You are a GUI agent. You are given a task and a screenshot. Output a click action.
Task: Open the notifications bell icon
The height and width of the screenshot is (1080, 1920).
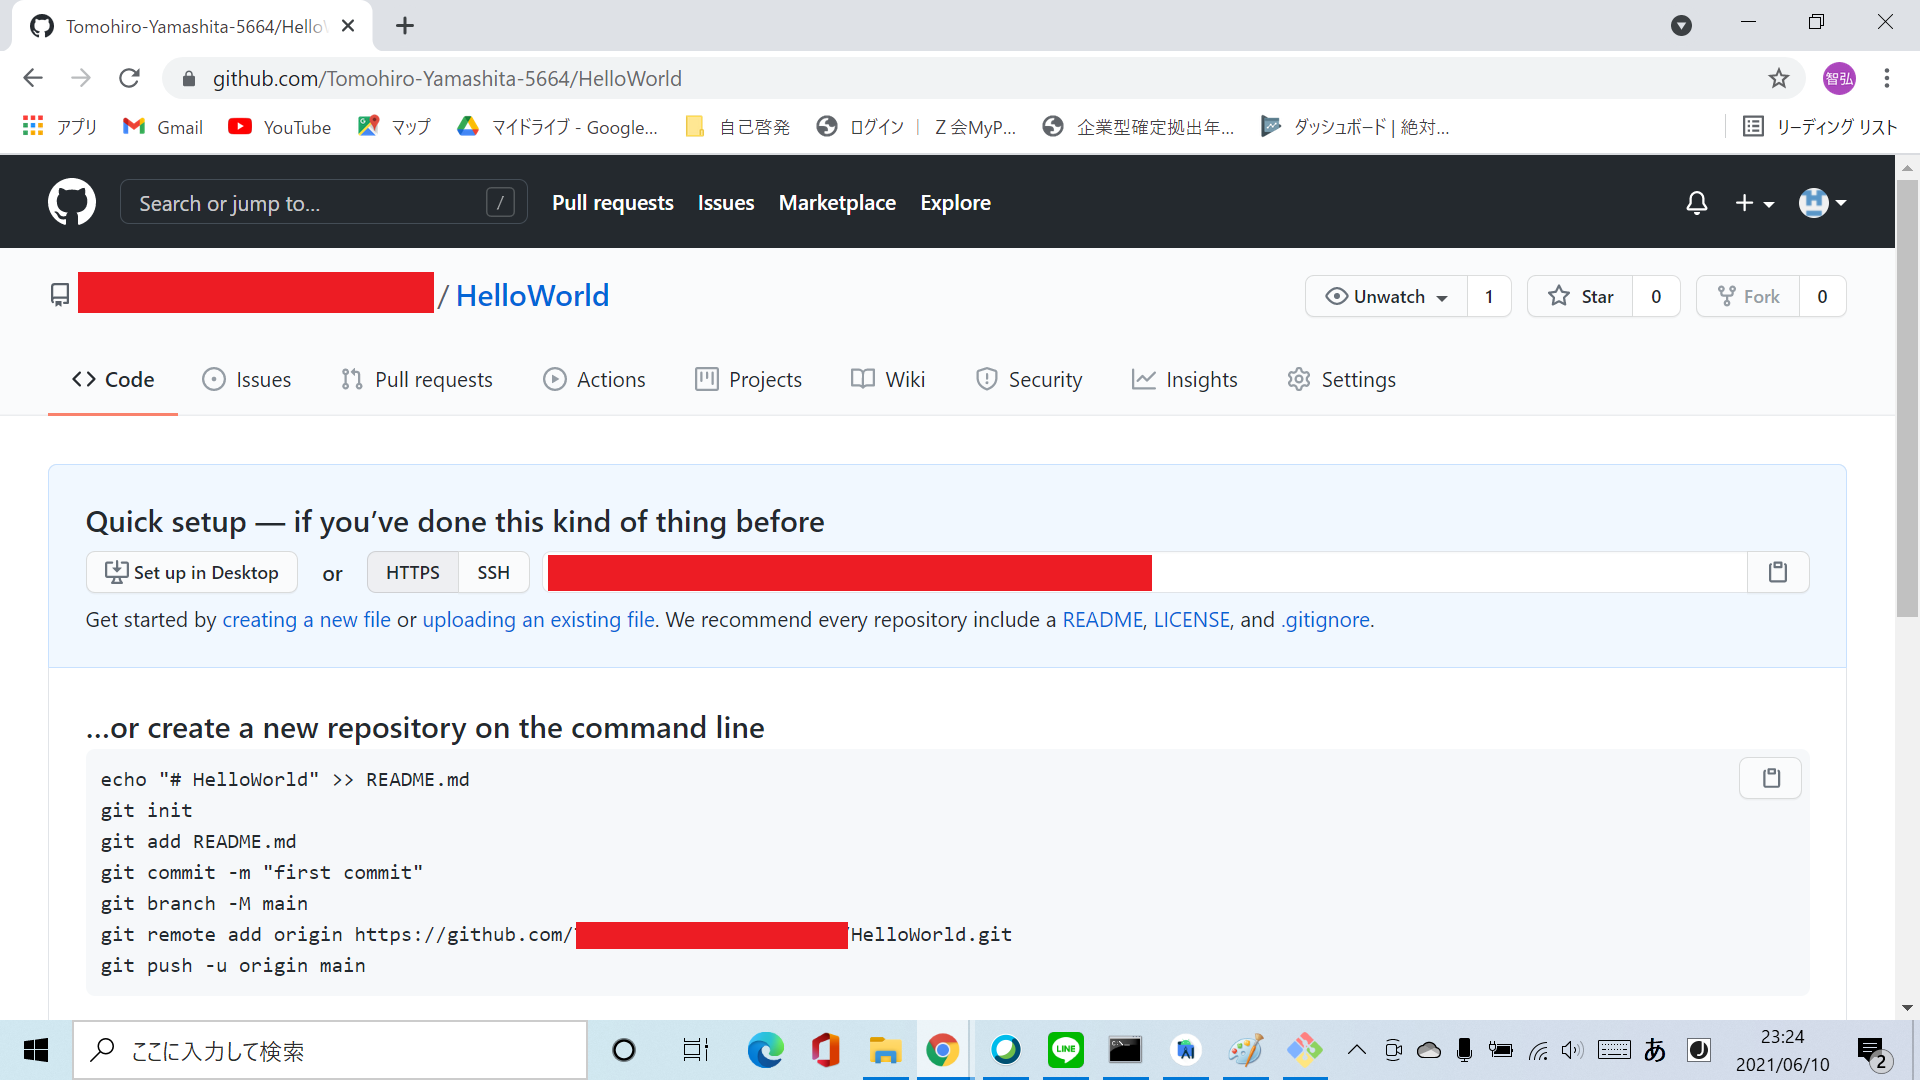coord(1696,203)
